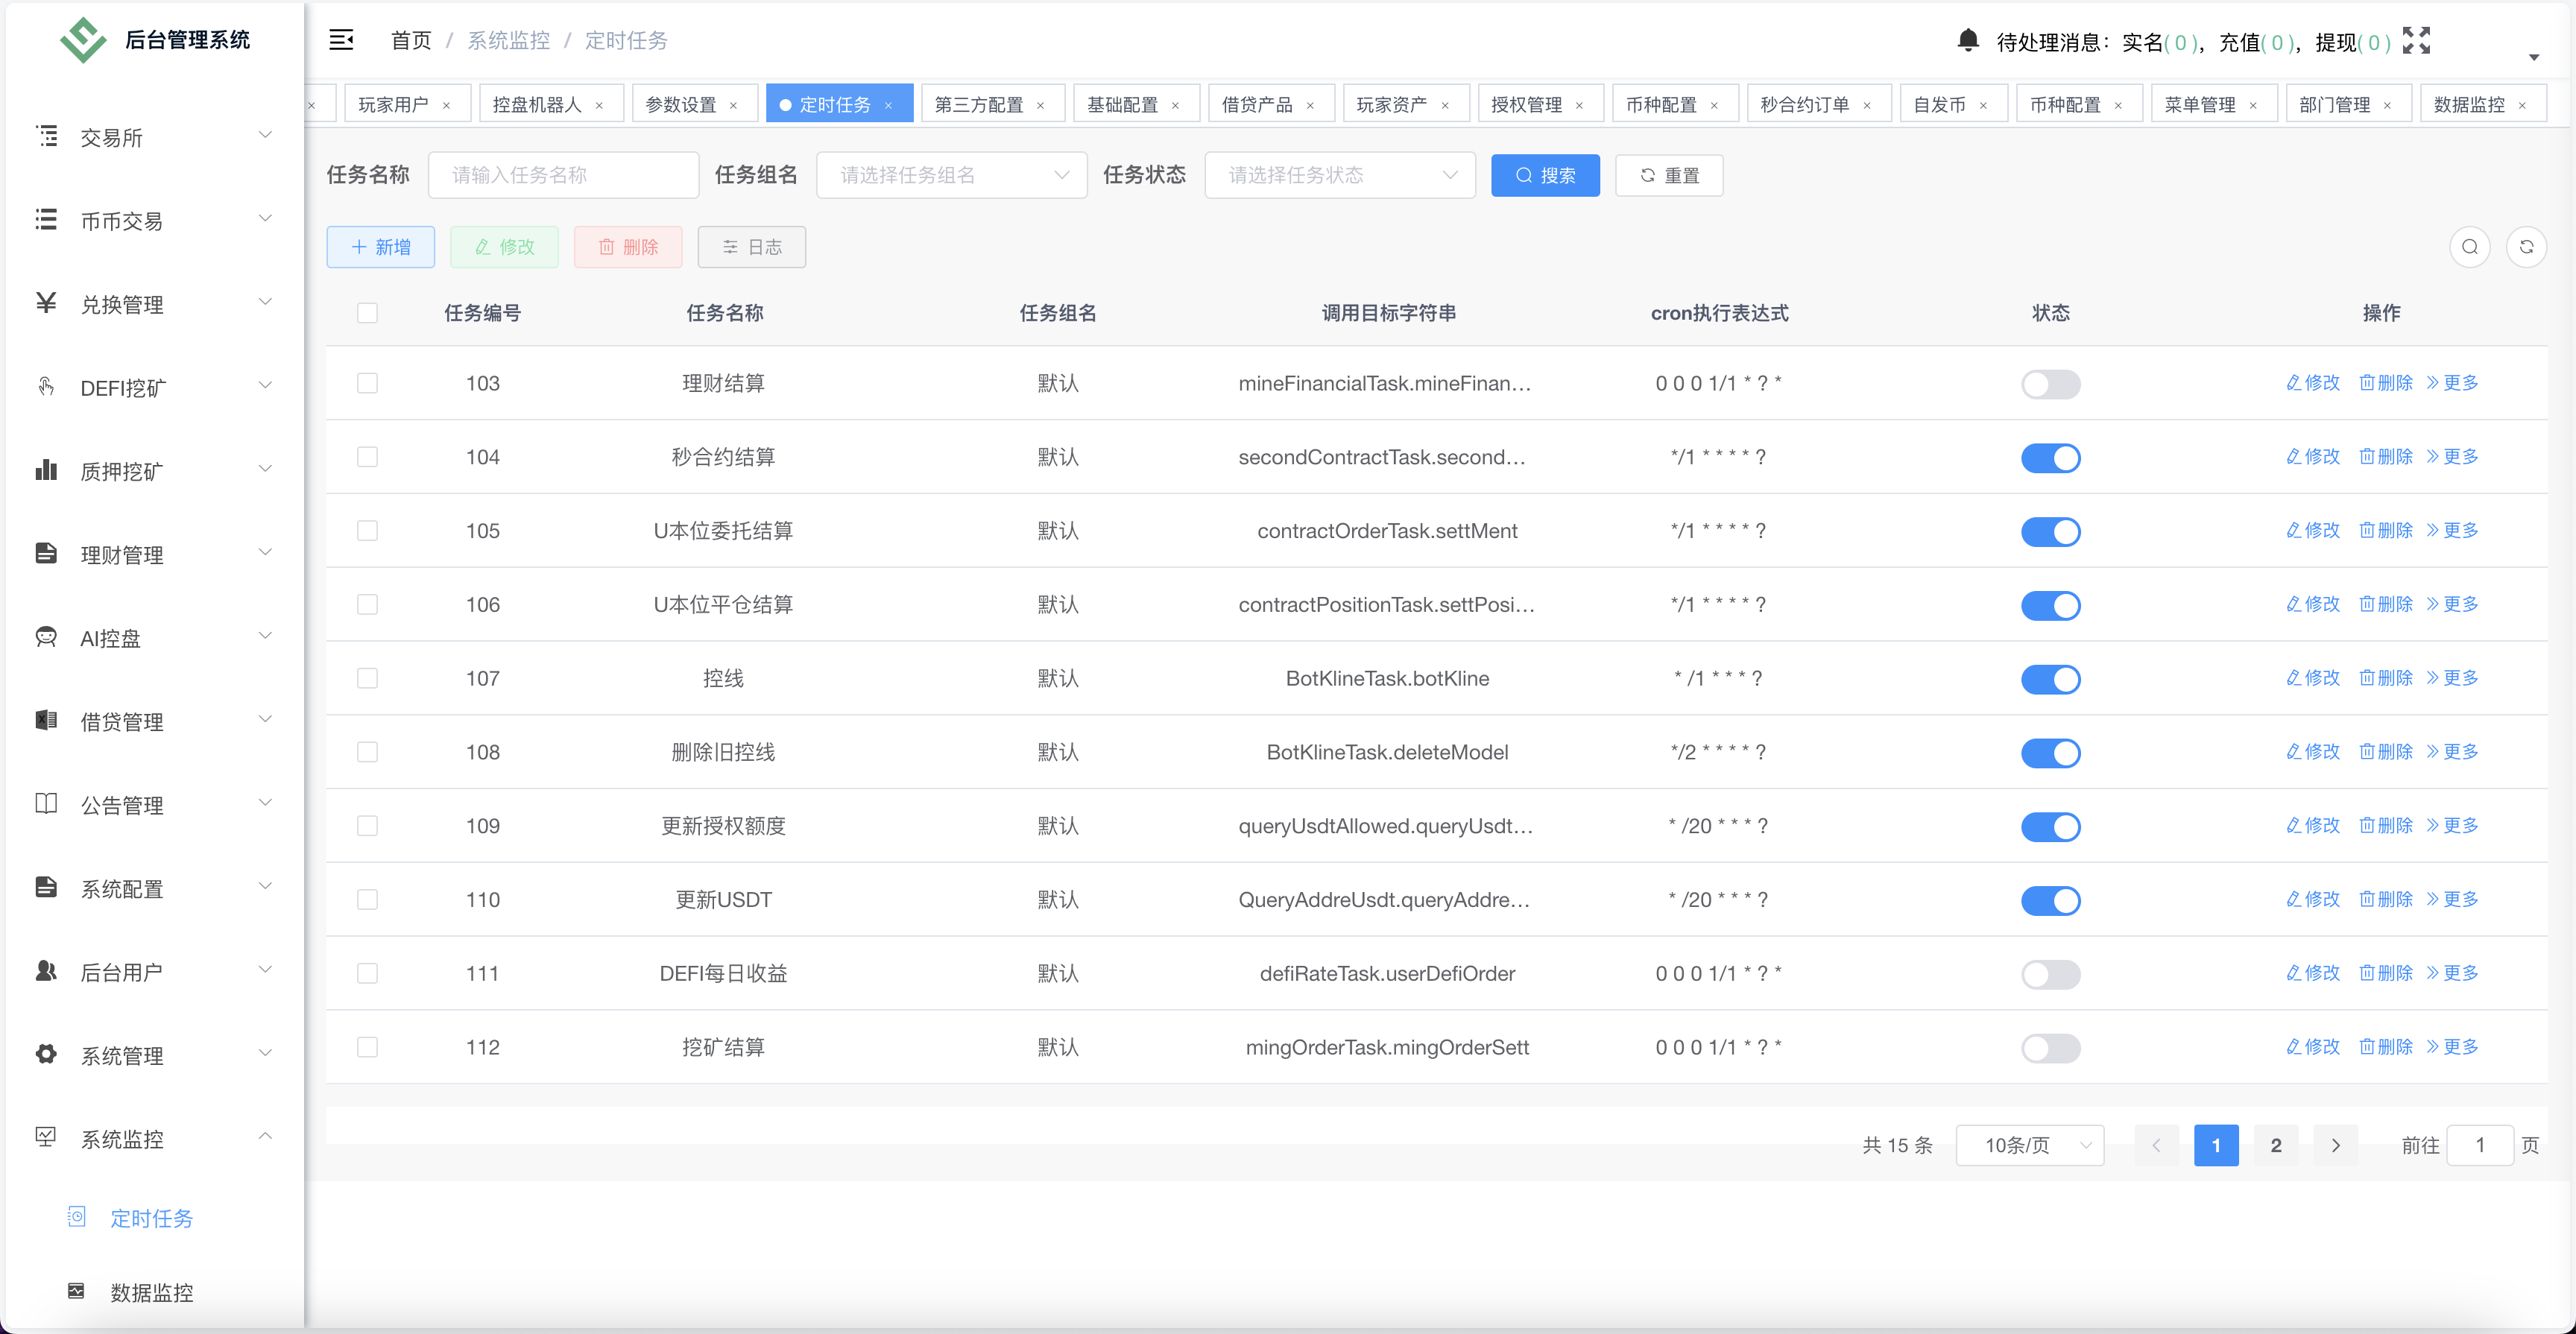Click the 搜索 search button
This screenshot has width=2576, height=1334.
[1545, 175]
